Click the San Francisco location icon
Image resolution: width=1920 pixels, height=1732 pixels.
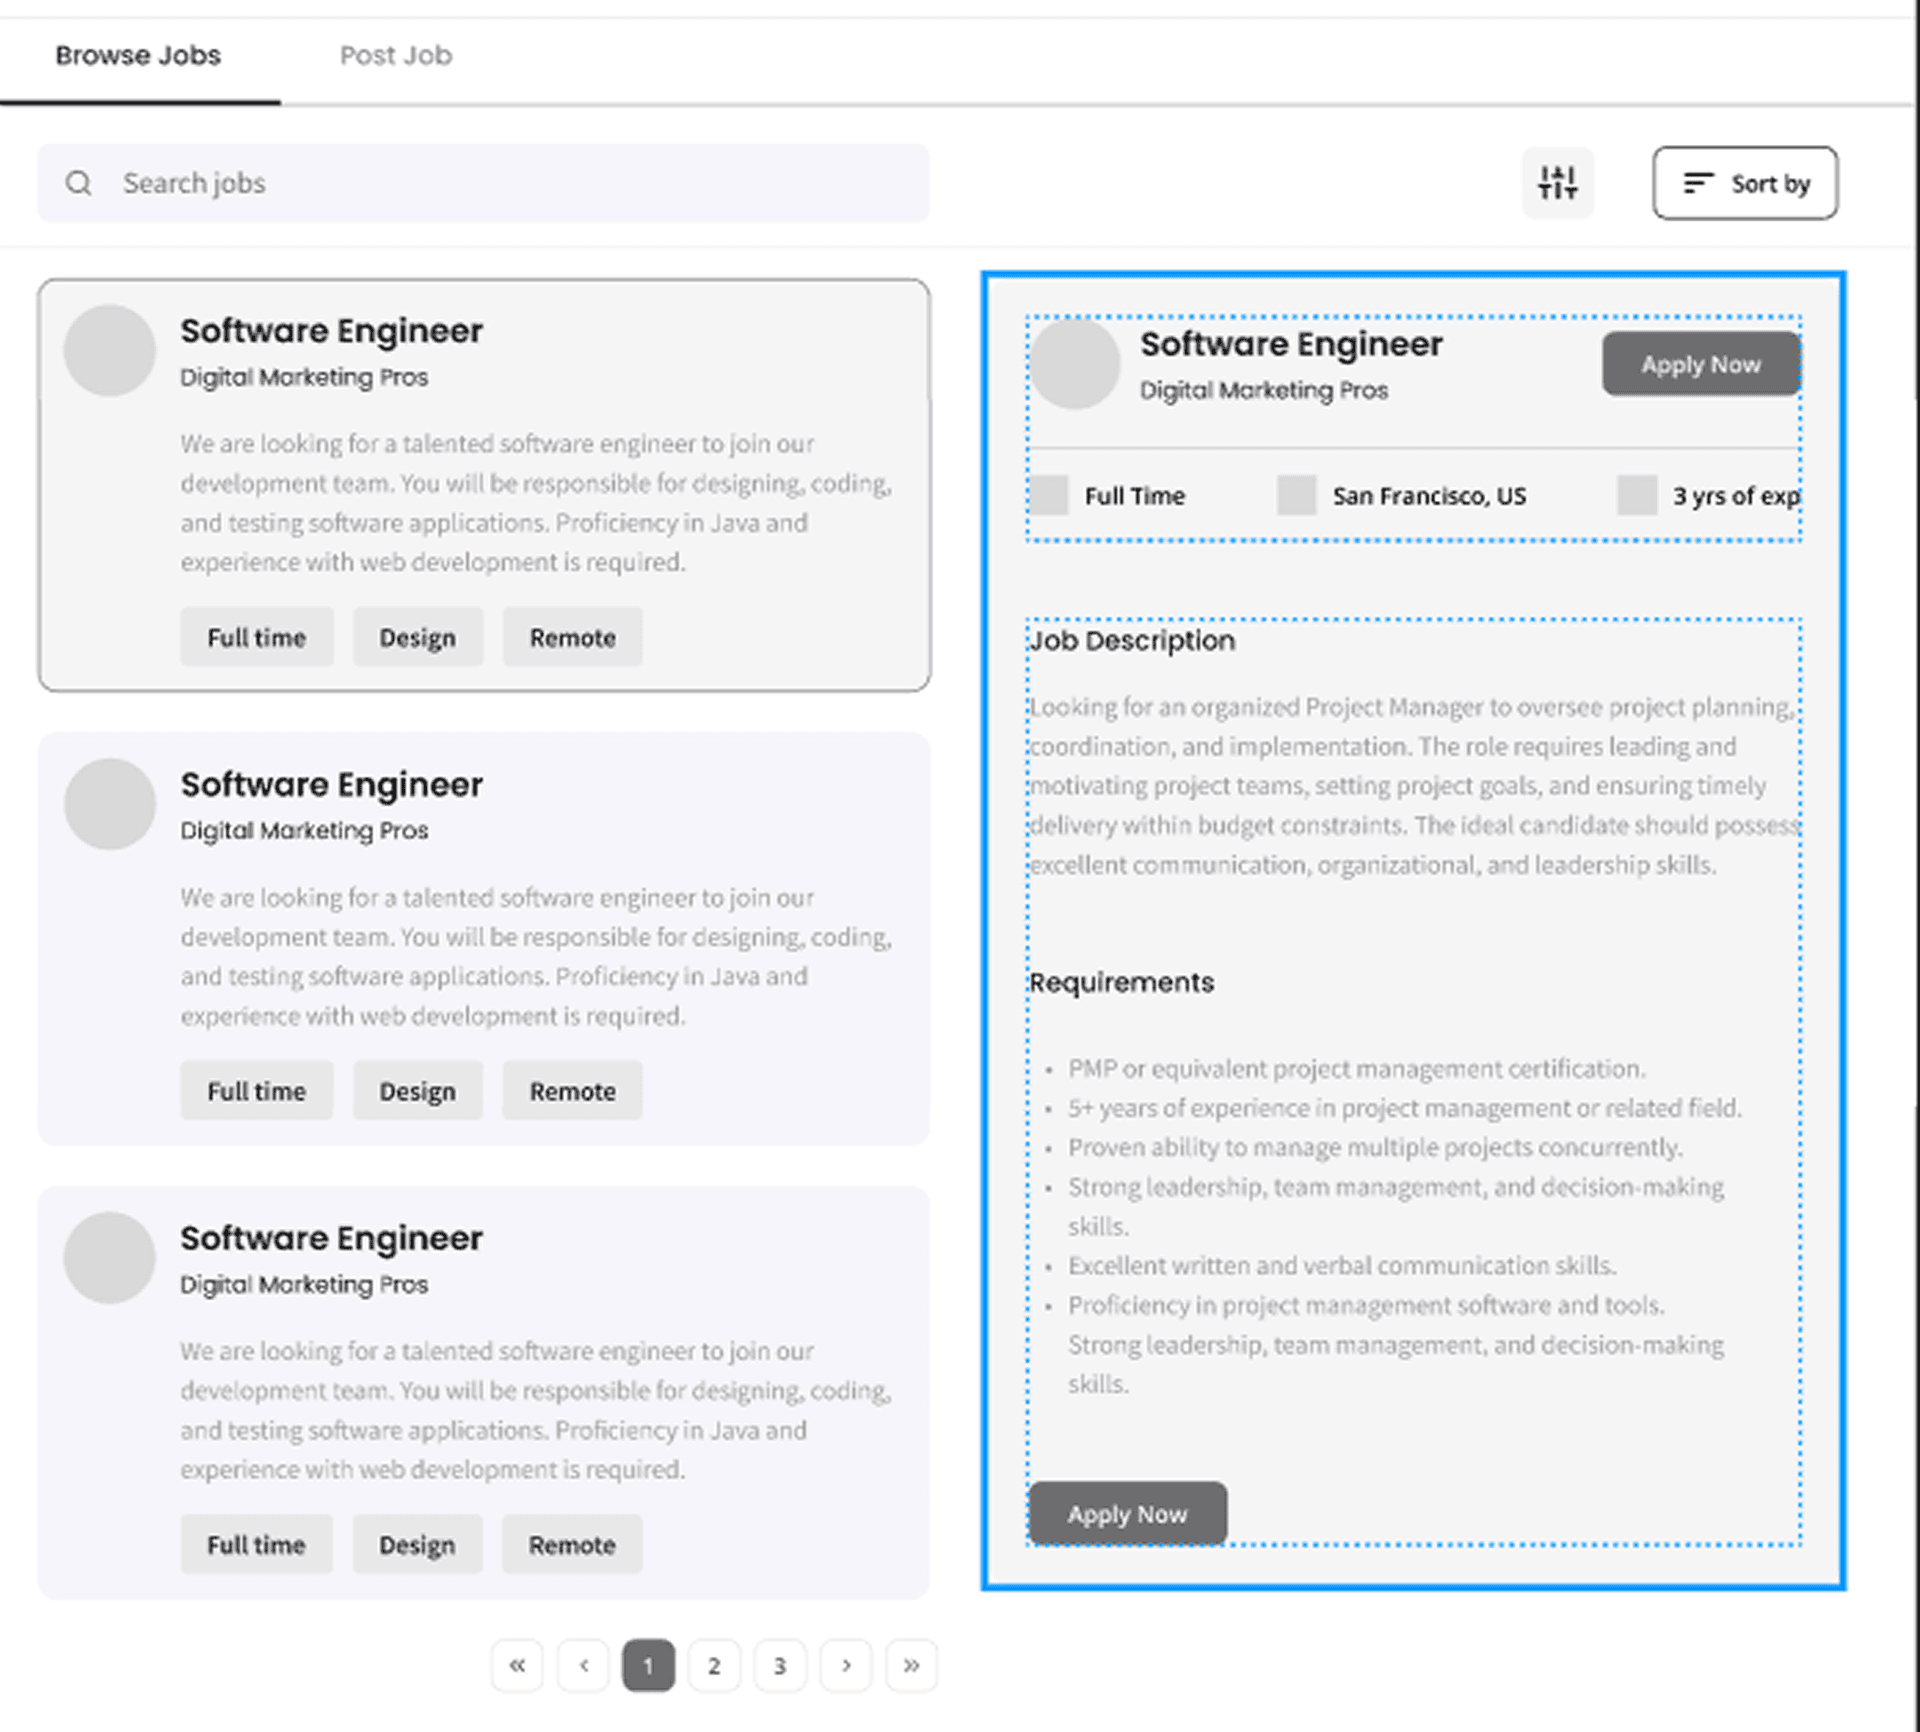[1296, 495]
